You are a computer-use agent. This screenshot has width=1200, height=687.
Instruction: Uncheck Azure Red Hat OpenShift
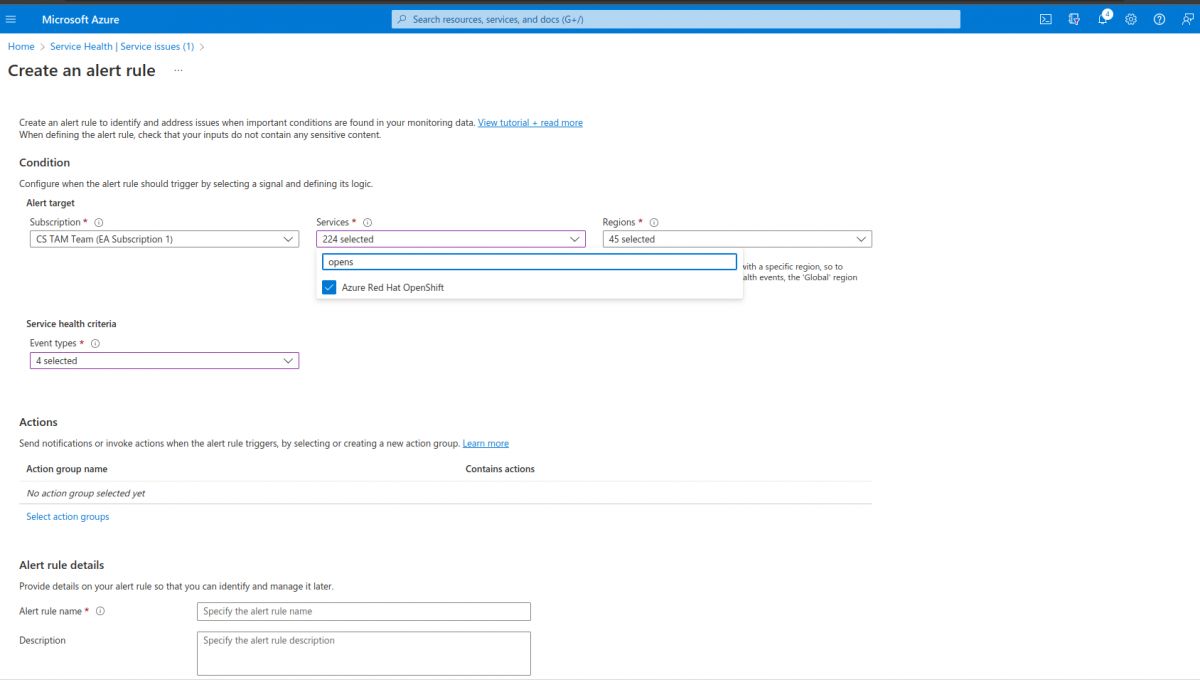click(x=329, y=286)
